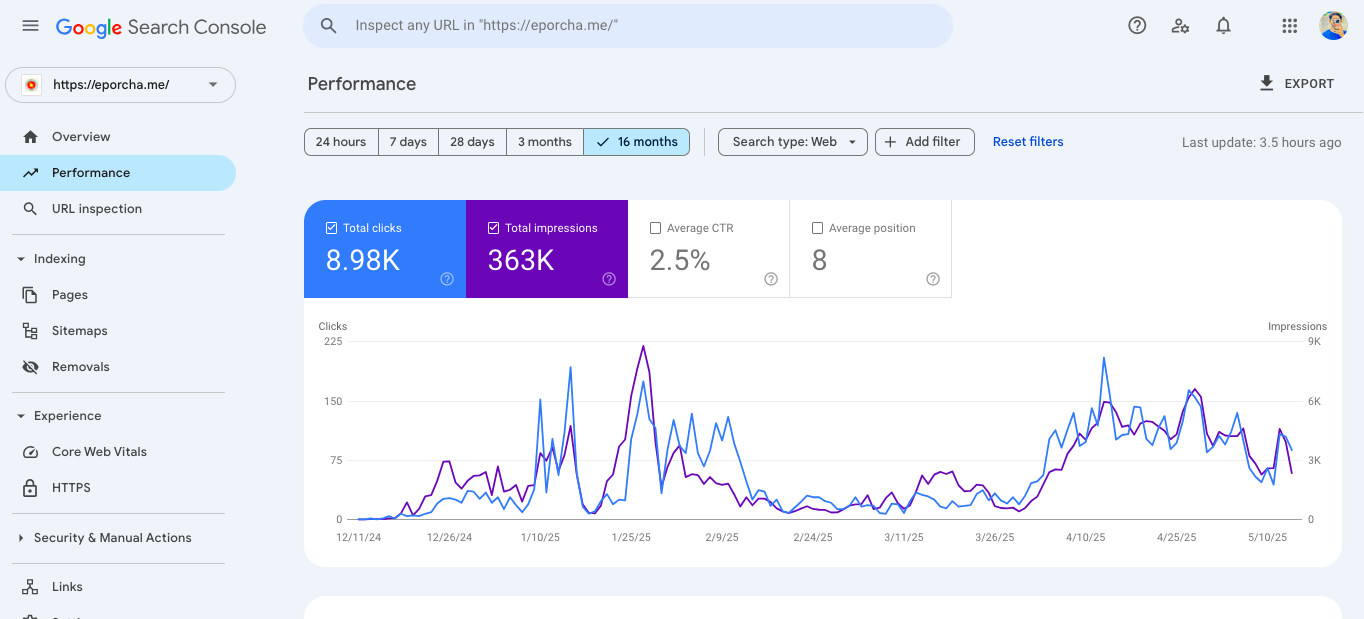Open Overview in the sidebar
The width and height of the screenshot is (1364, 619).
118,137
